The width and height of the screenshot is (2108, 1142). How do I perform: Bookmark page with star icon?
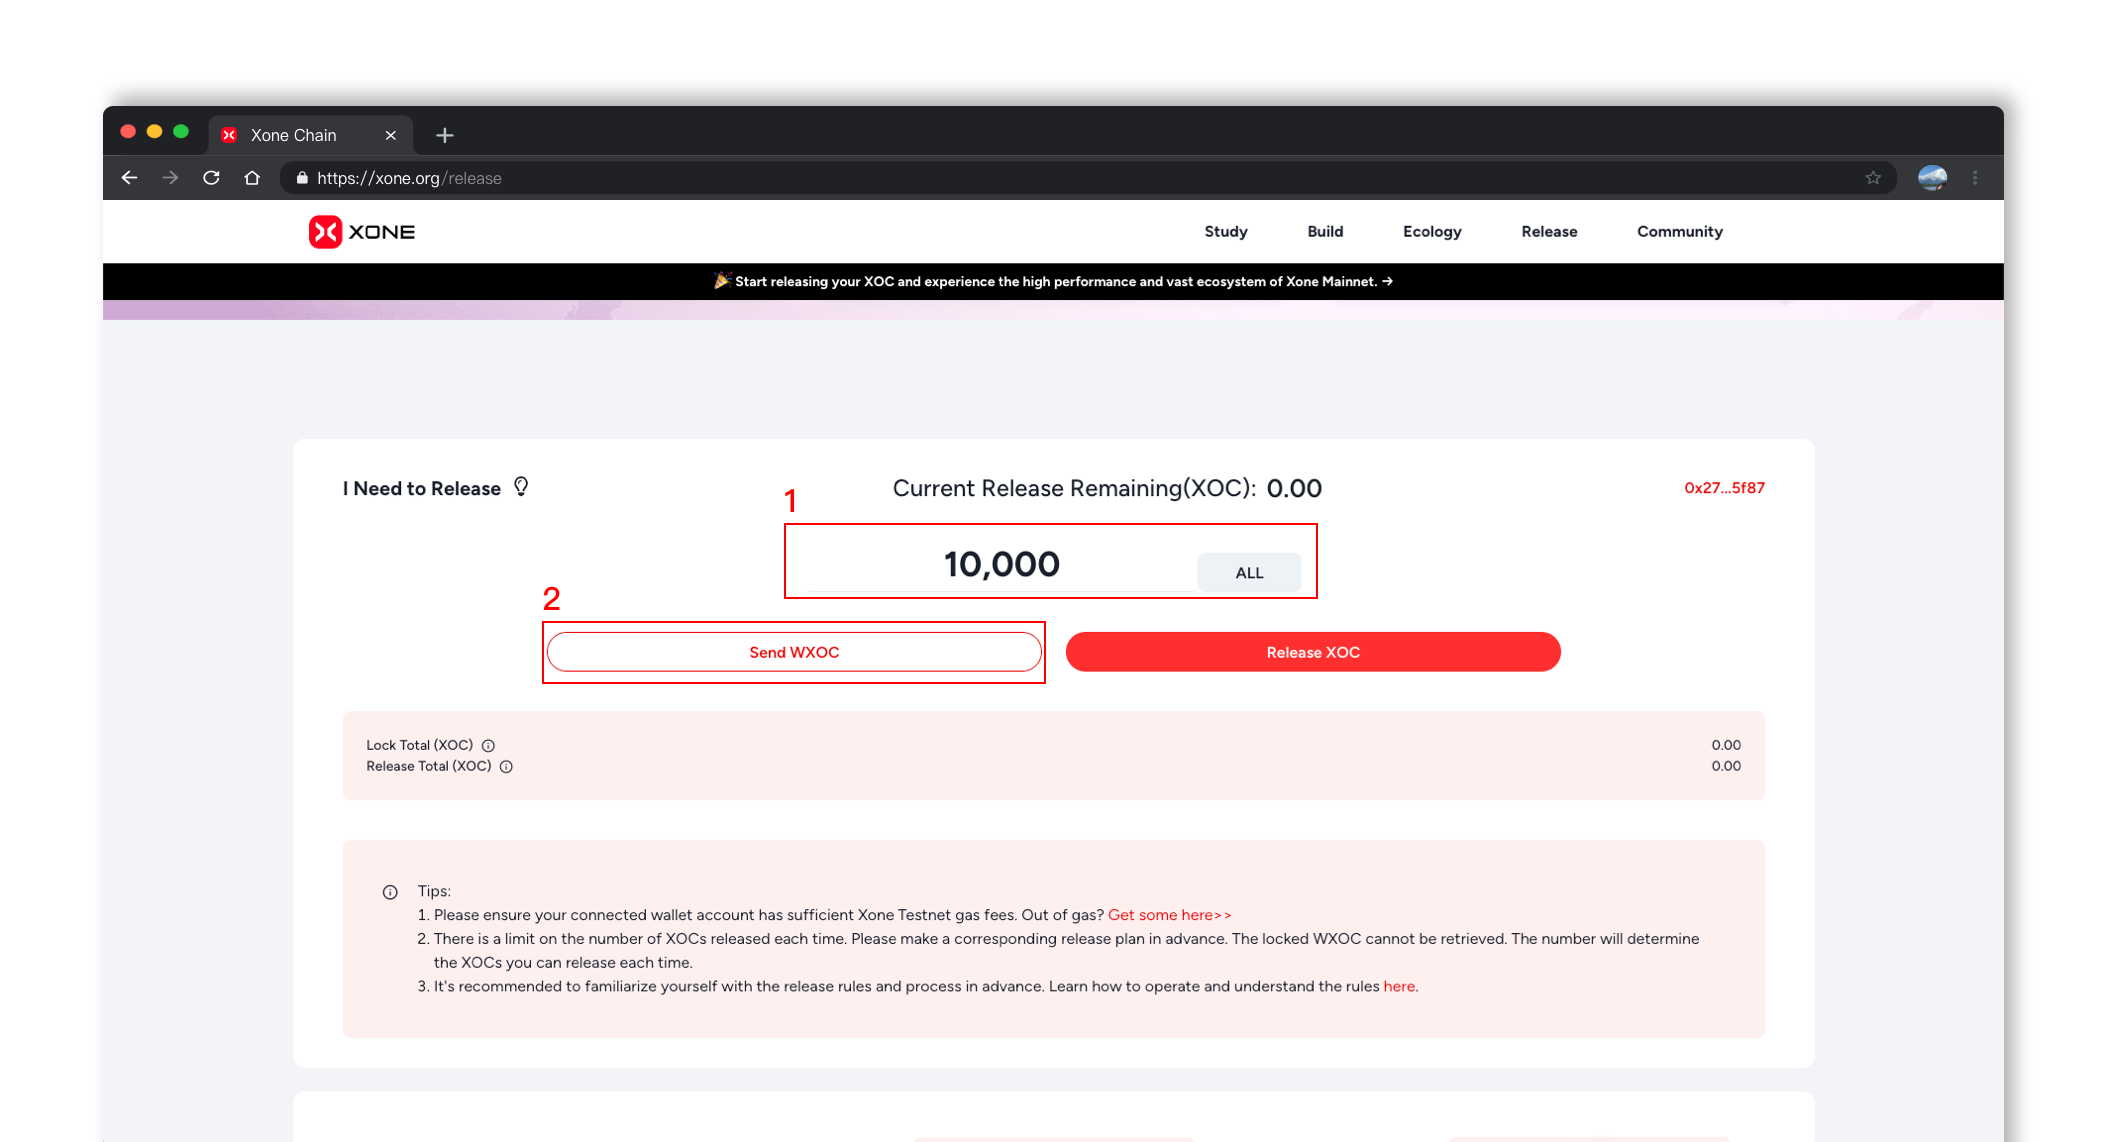click(x=1872, y=178)
